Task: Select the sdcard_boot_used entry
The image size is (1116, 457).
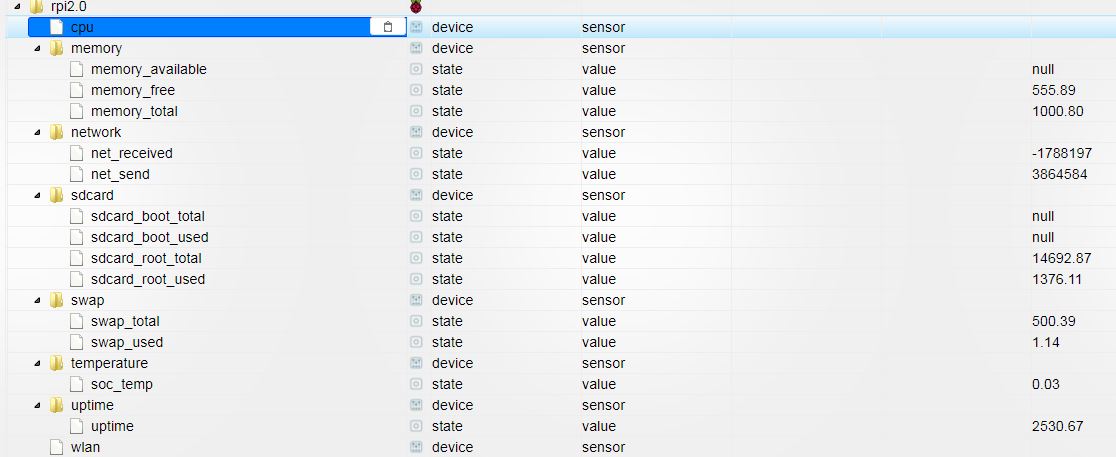Action: [x=149, y=237]
